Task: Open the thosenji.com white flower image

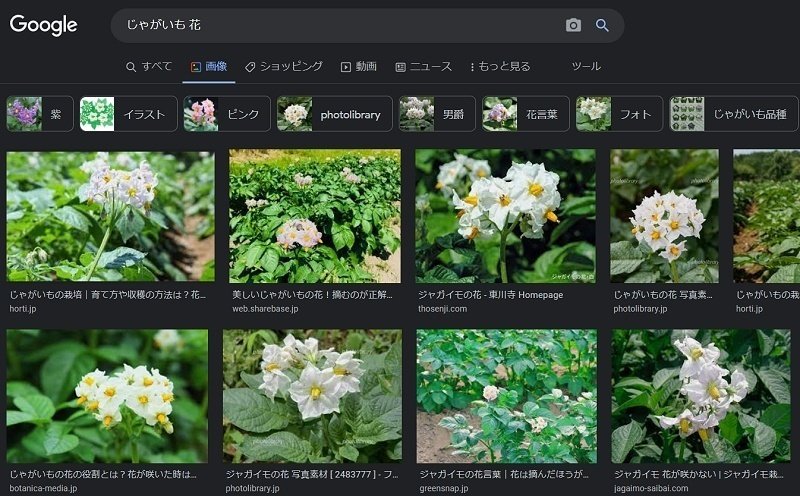Action: click(505, 216)
